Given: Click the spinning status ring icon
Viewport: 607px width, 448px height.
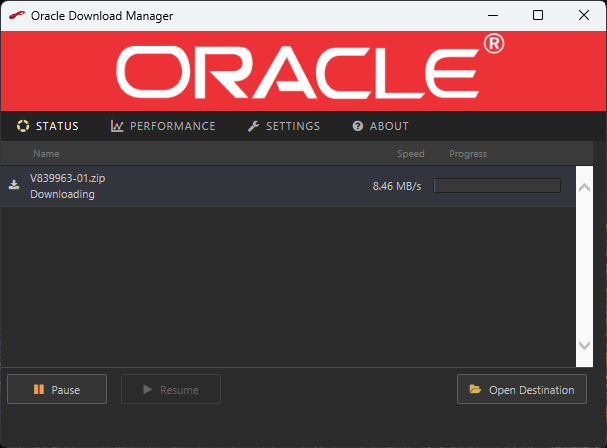Looking at the screenshot, I should pos(23,126).
